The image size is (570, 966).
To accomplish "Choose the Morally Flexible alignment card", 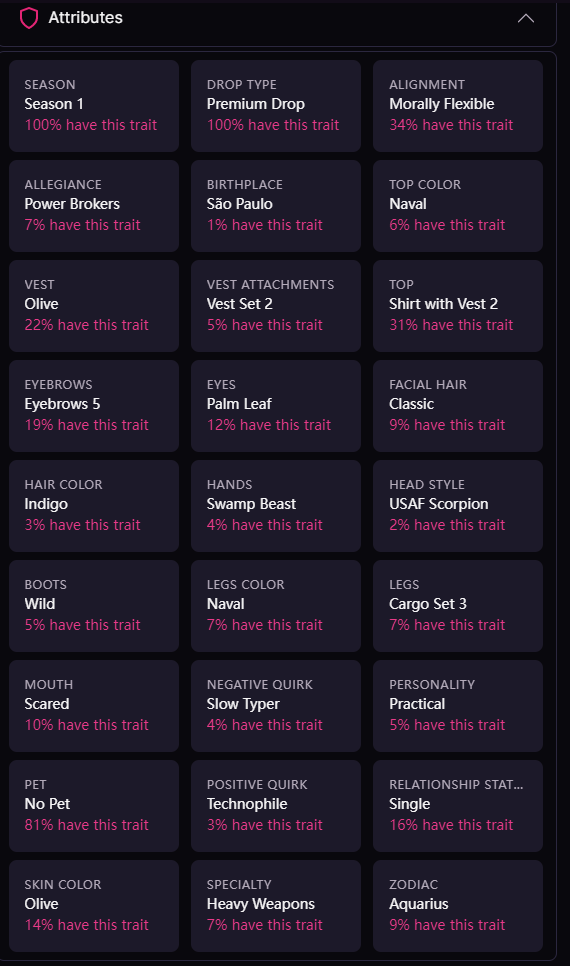I will pyautogui.click(x=458, y=106).
